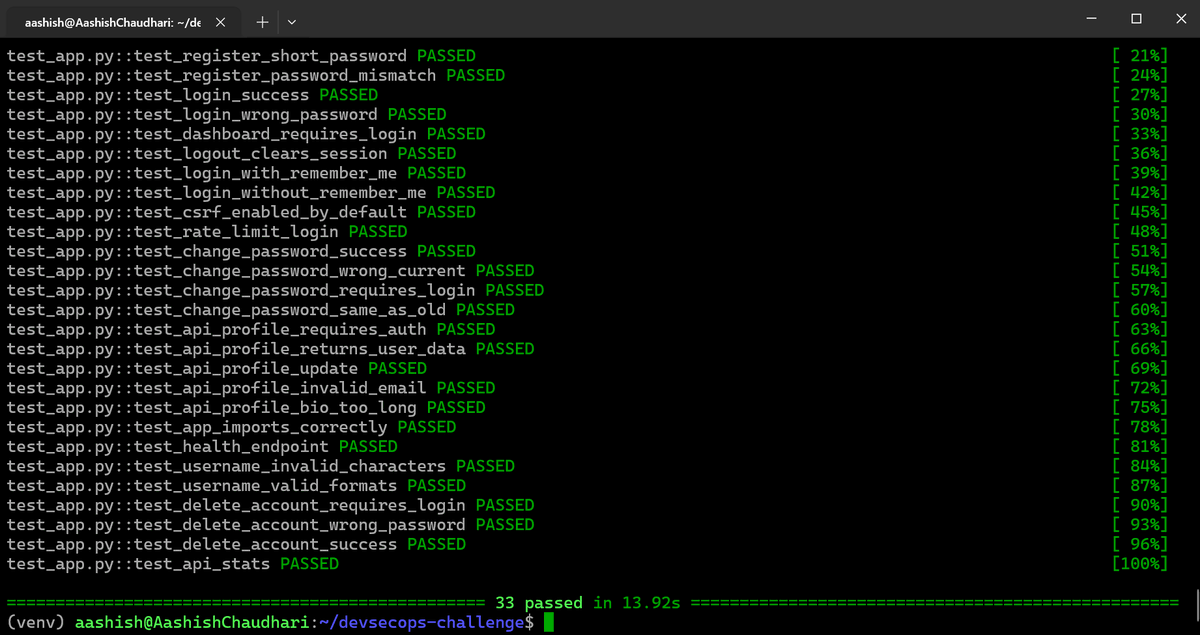Click the test_app_imports_correctly line
This screenshot has height=635, width=1200.
point(232,426)
